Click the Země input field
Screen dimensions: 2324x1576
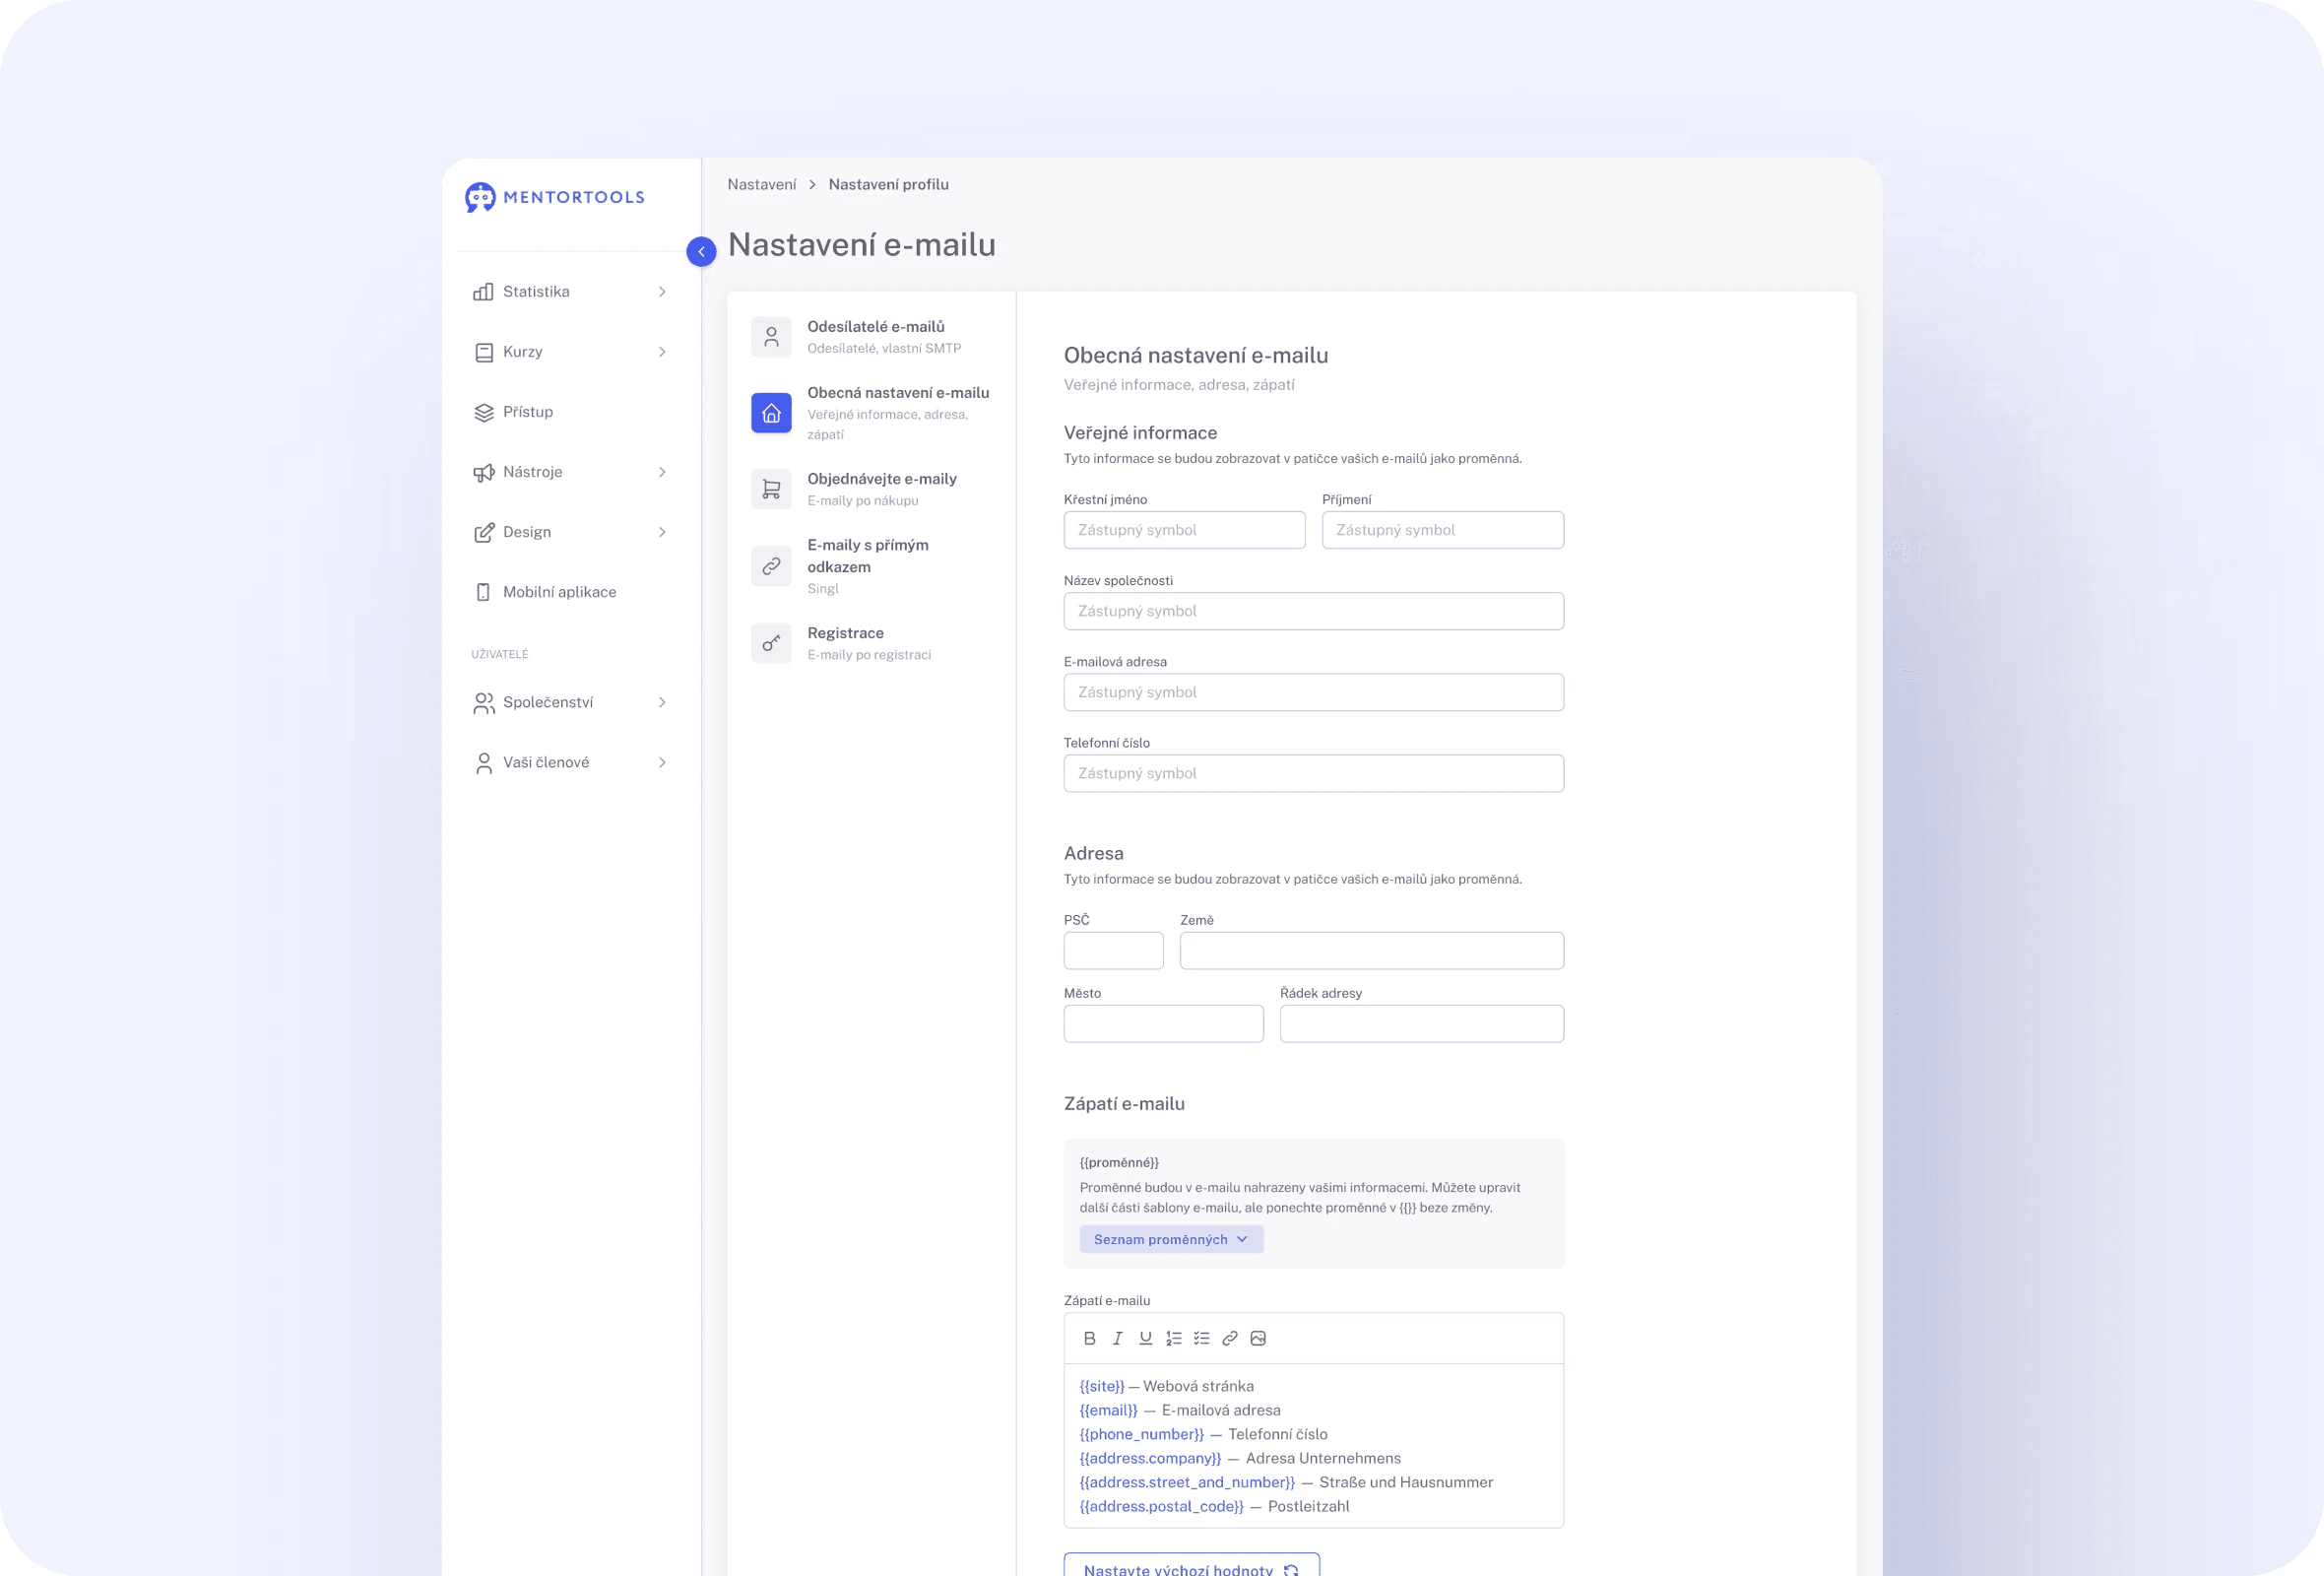(1371, 950)
